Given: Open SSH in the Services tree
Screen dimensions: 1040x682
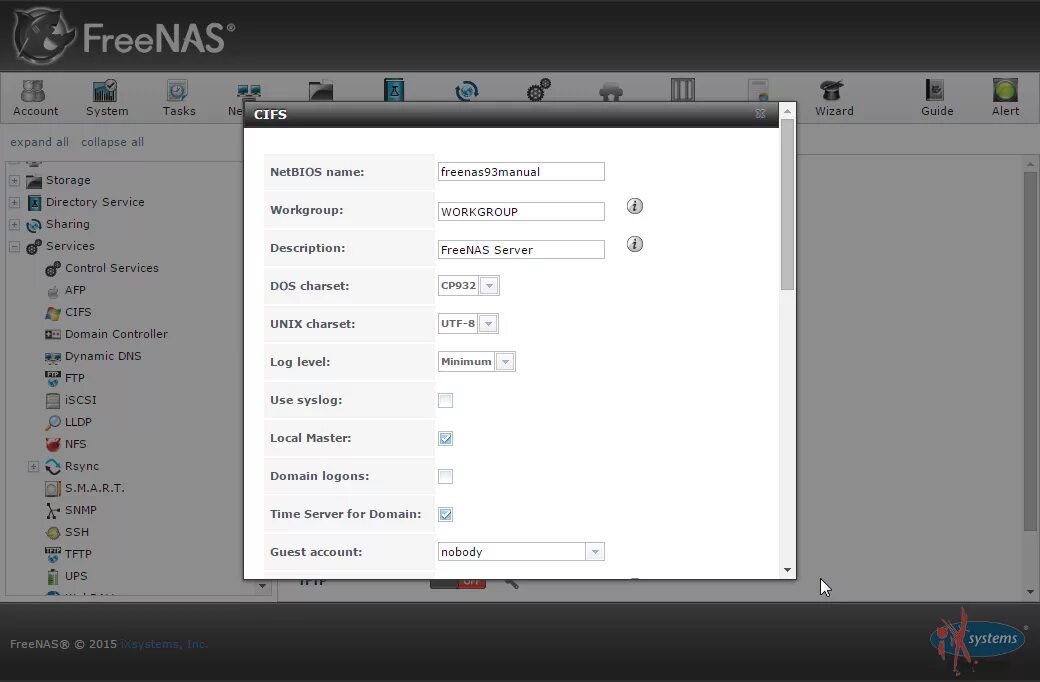Looking at the screenshot, I should (76, 531).
